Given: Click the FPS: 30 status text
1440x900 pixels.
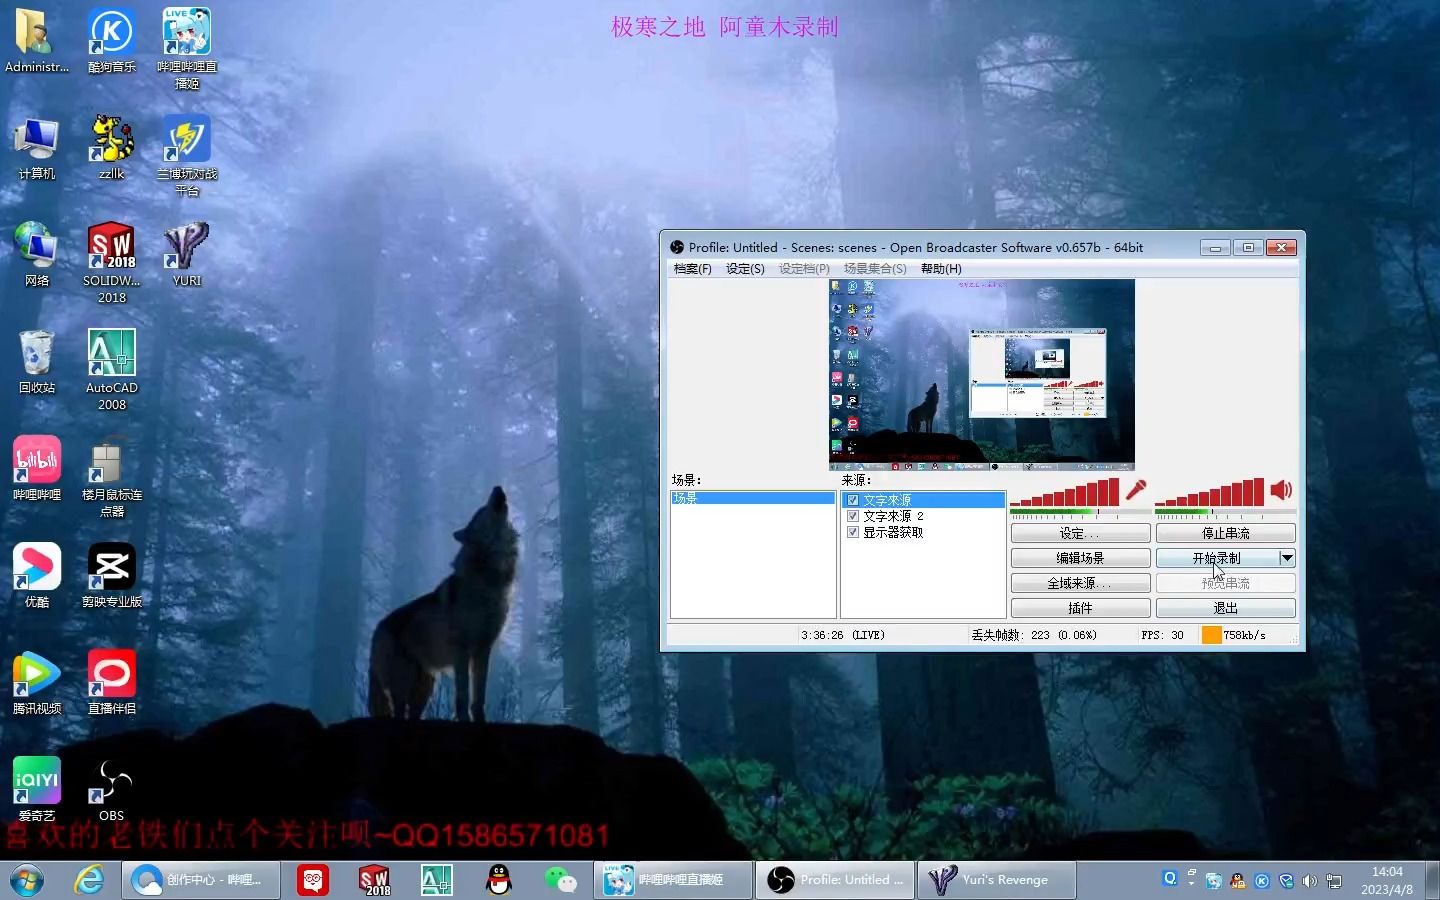Looking at the screenshot, I should click(1162, 635).
